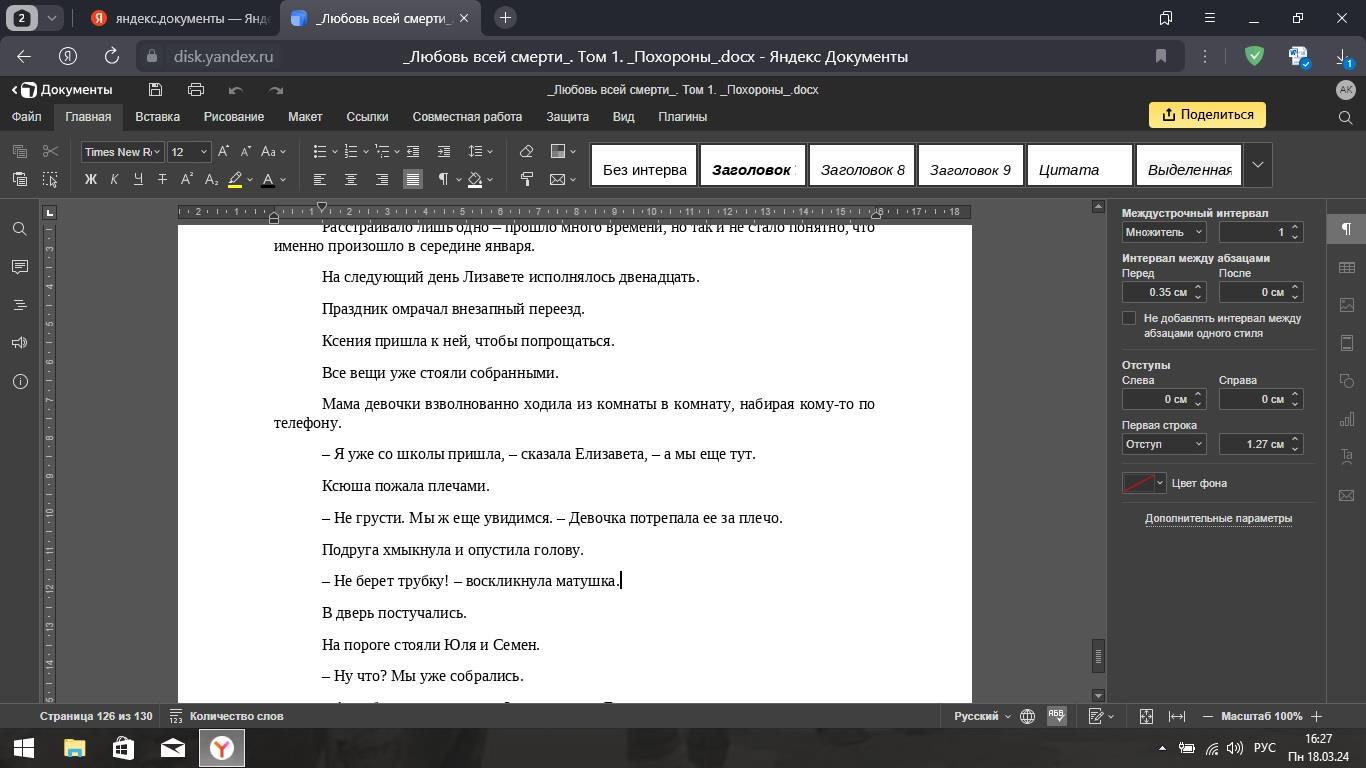The image size is (1366, 768).
Task: Open the comments panel in left sidebar
Action: (19, 267)
